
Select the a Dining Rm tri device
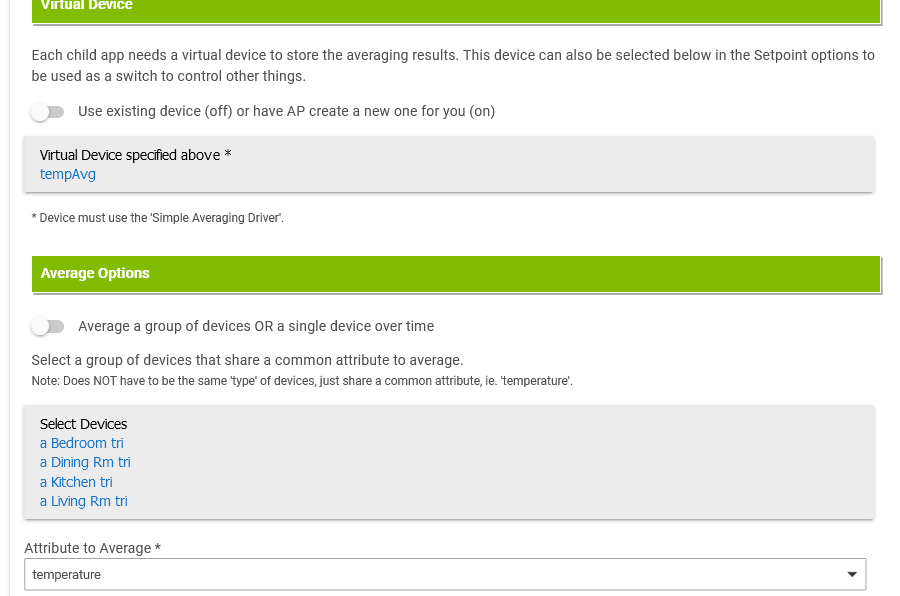click(x=85, y=462)
